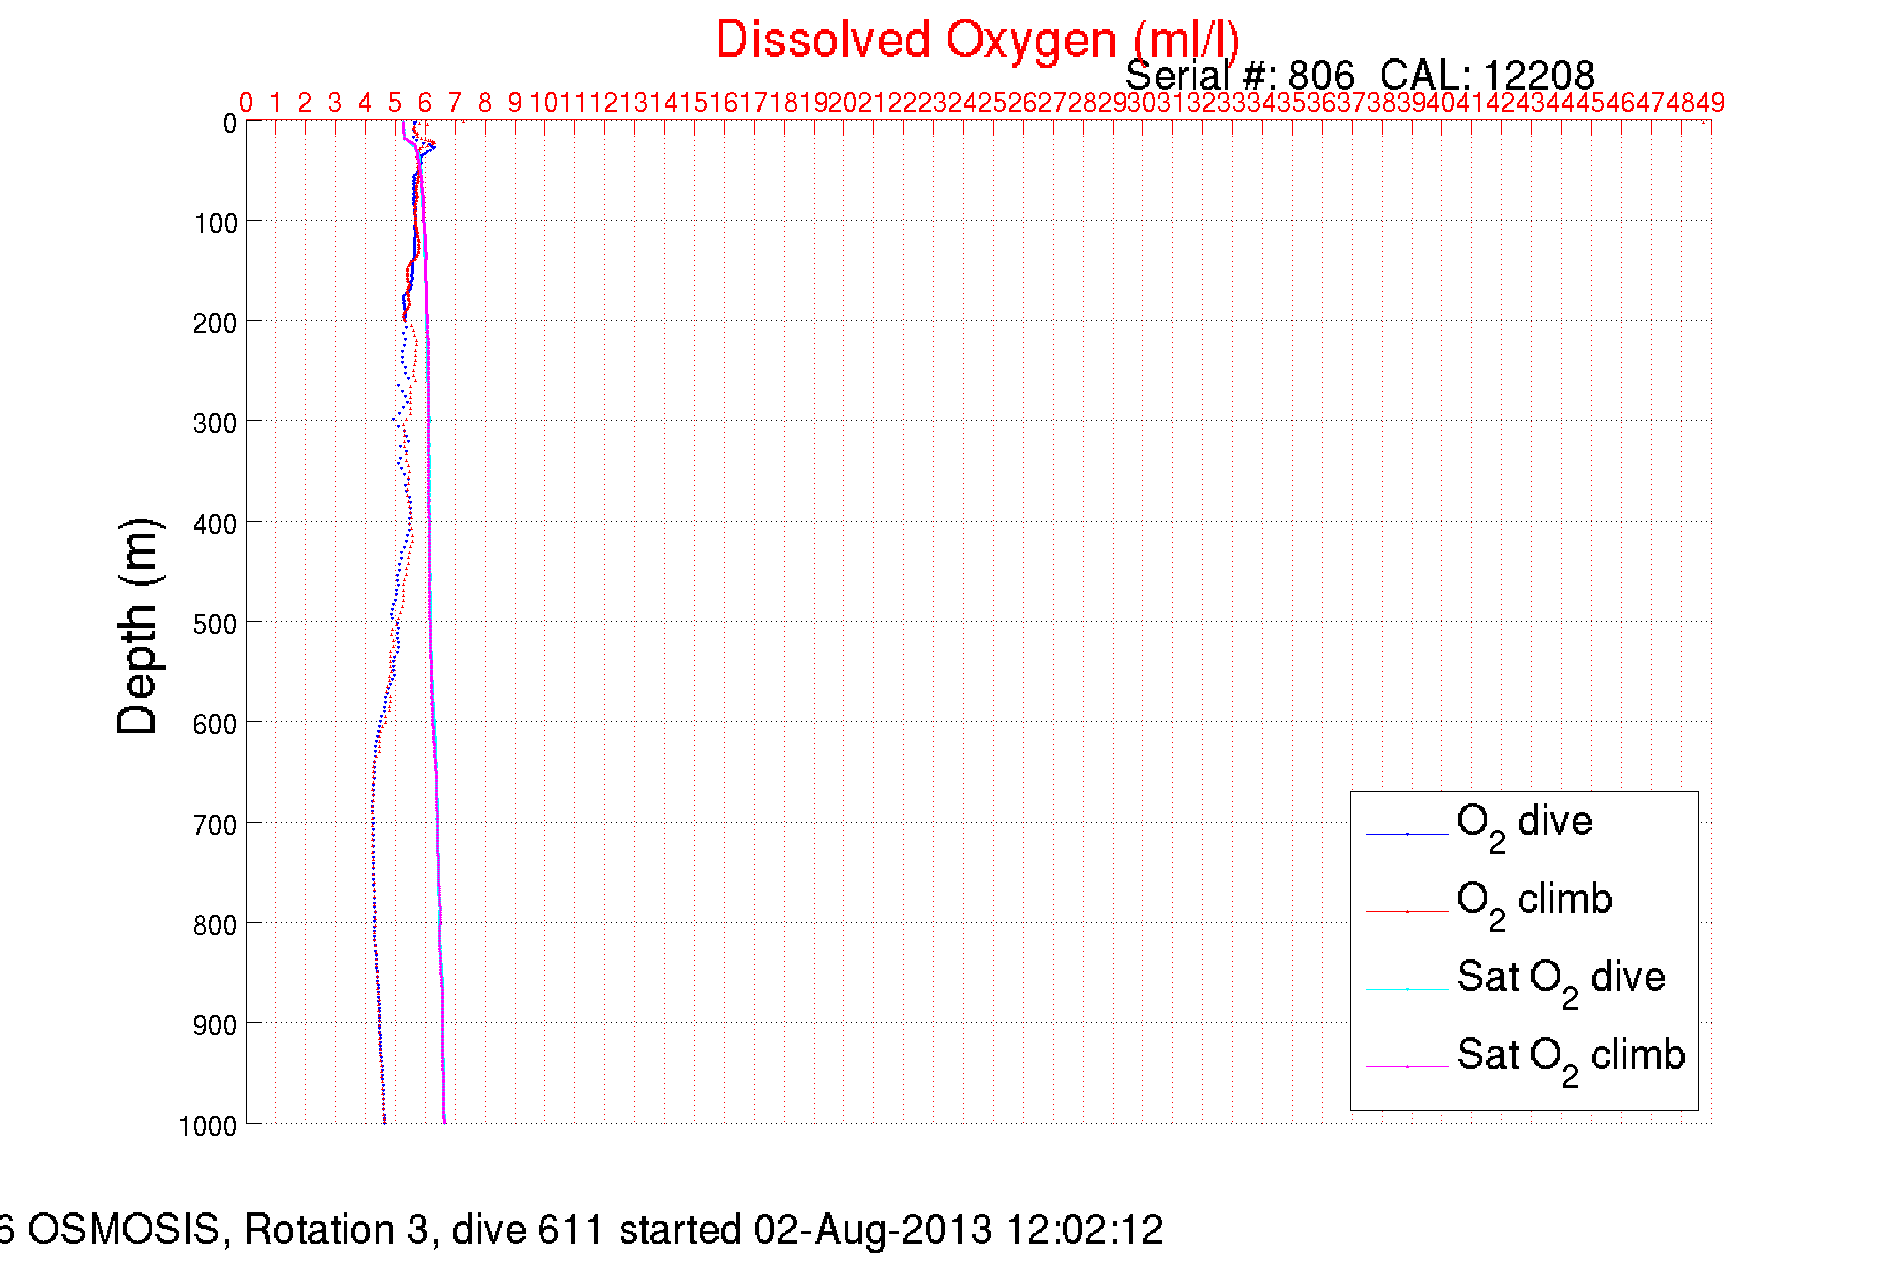
Task: Click the 800 depth tick label
Action: [215, 925]
